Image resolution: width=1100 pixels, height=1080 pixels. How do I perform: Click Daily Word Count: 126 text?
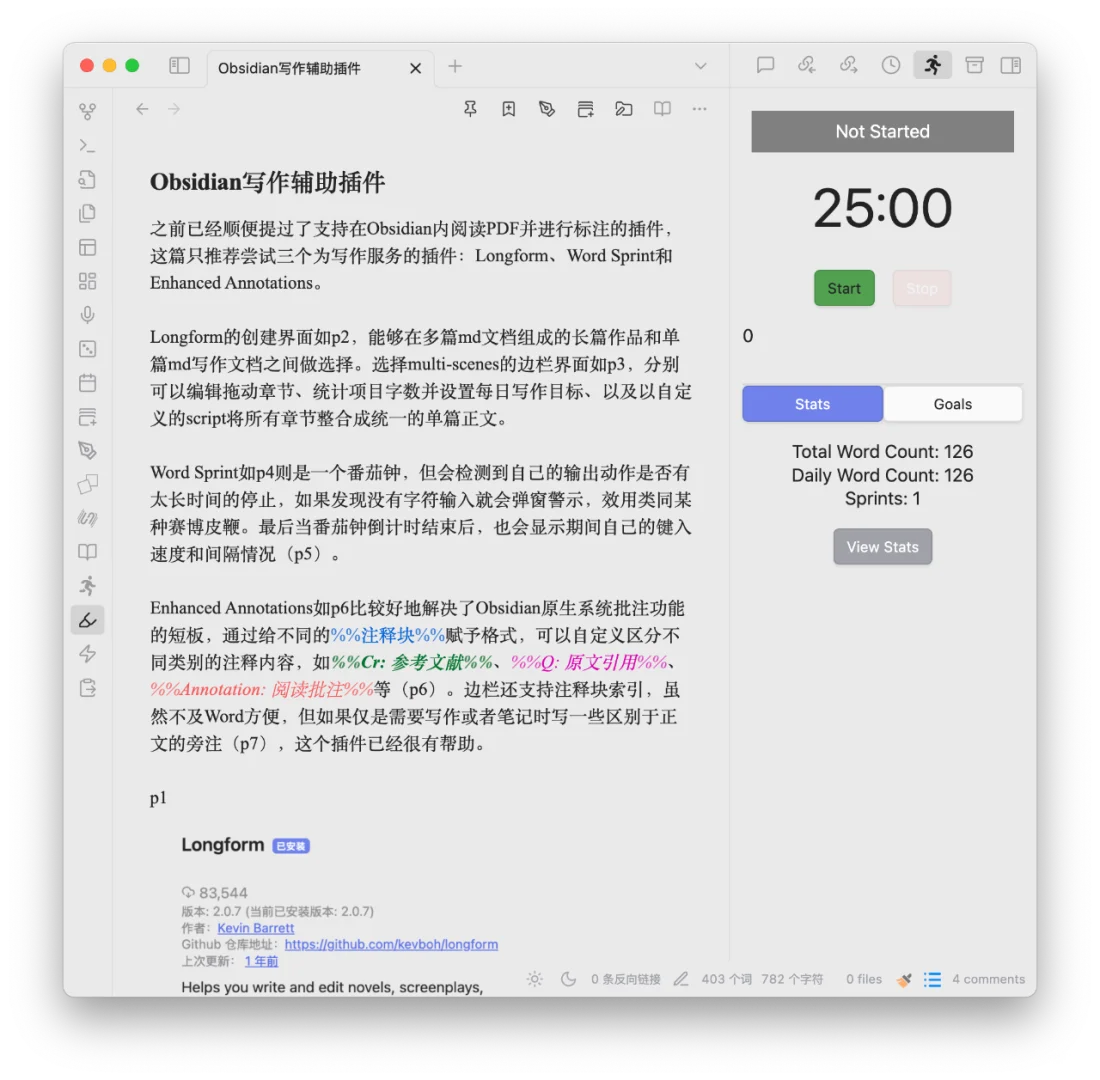(883, 475)
